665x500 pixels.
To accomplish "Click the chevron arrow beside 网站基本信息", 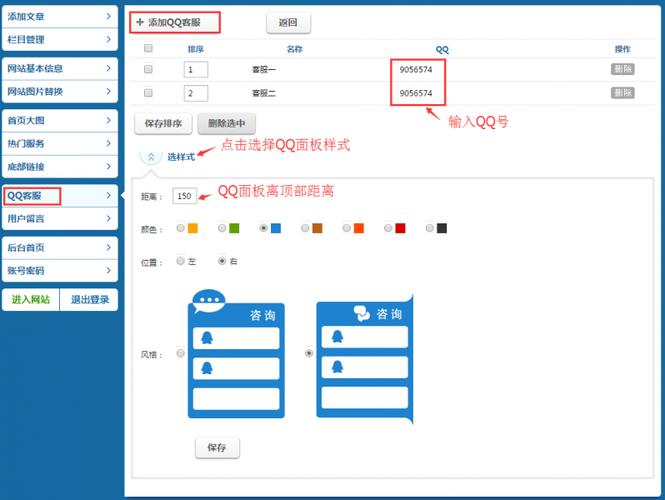I will tap(109, 68).
